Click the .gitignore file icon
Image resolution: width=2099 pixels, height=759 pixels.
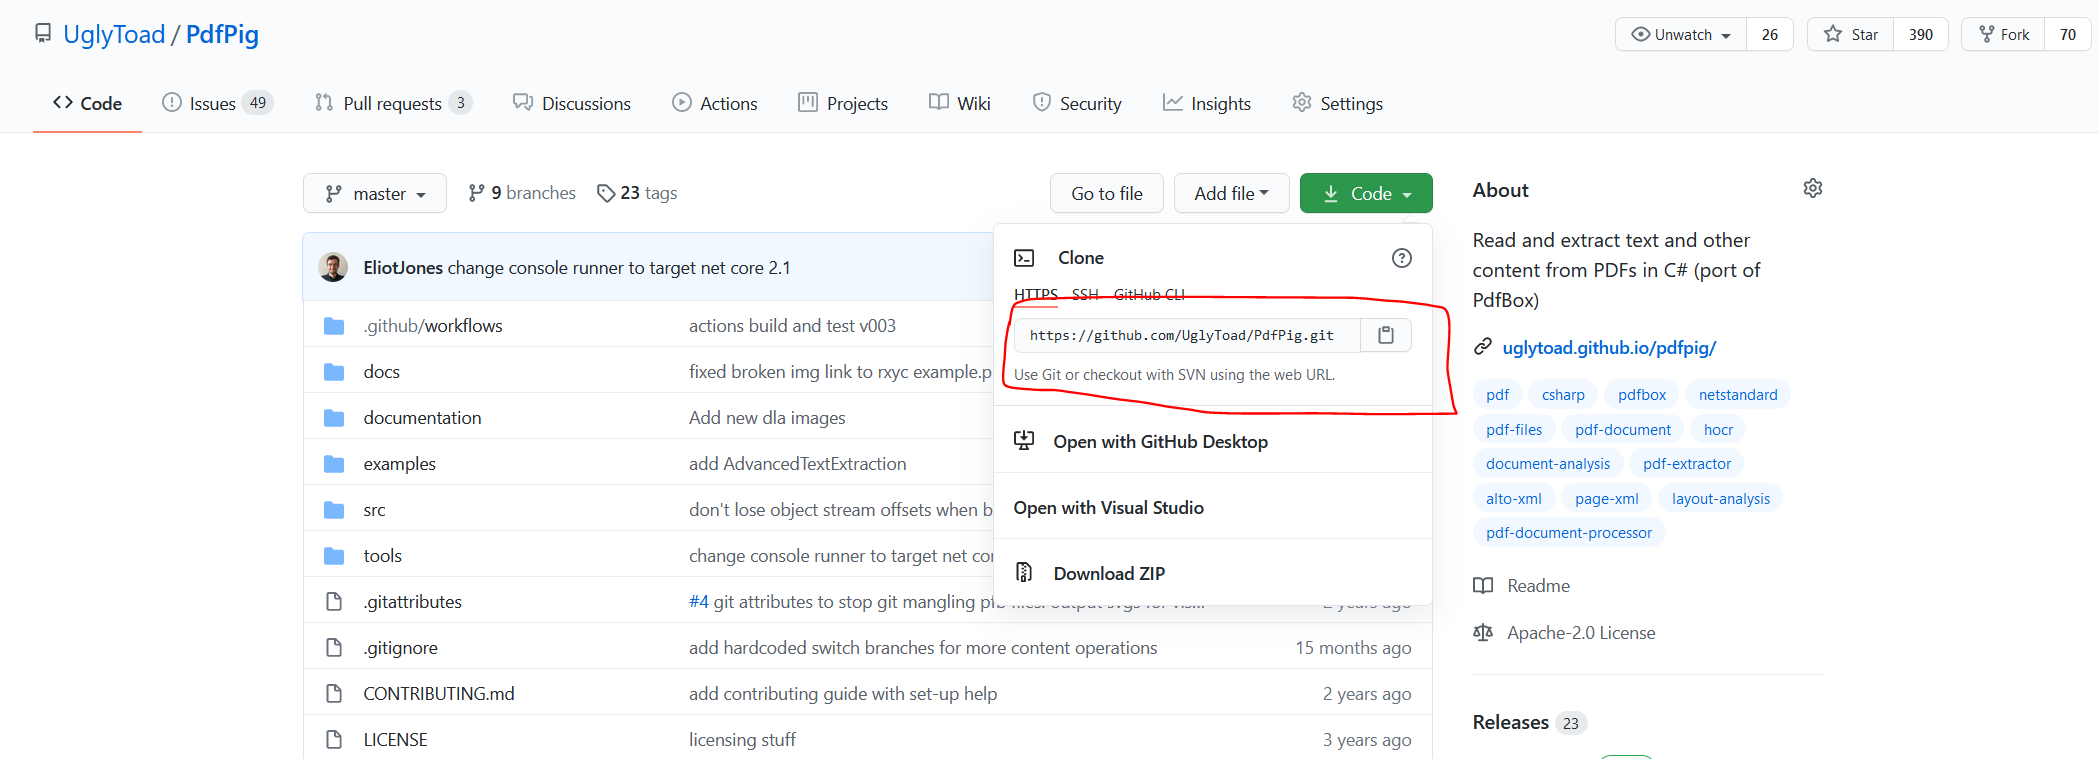tap(334, 648)
